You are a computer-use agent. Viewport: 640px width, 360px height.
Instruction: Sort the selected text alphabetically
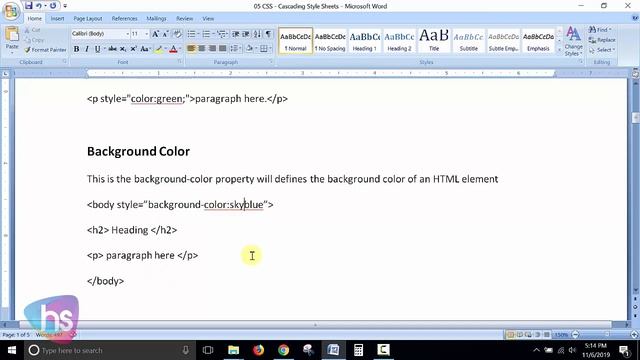coord(257,34)
